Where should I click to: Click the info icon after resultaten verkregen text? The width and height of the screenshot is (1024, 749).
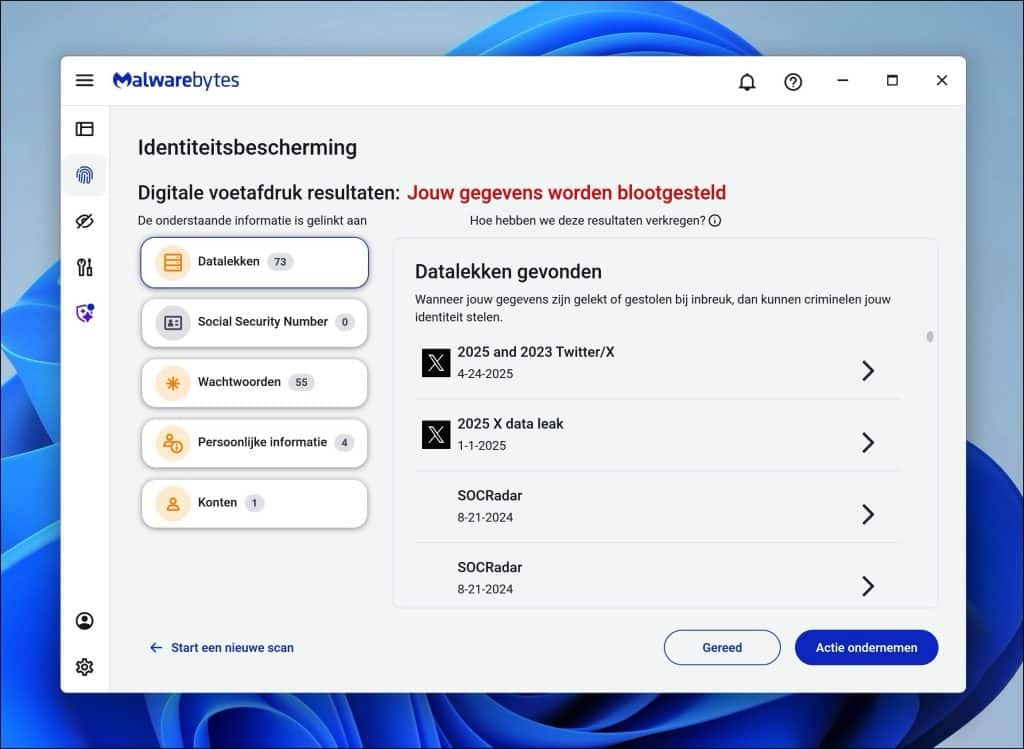coord(716,221)
